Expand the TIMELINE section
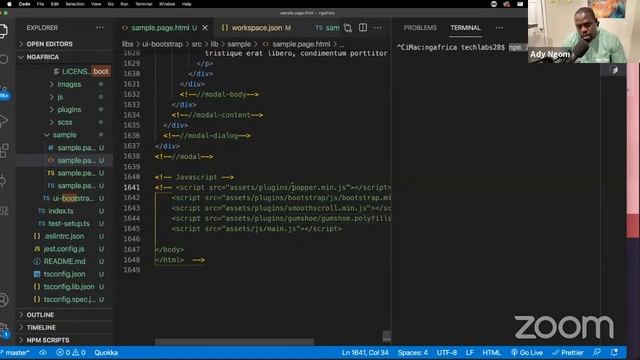Viewport: 640px width, 360px height. 41,327
